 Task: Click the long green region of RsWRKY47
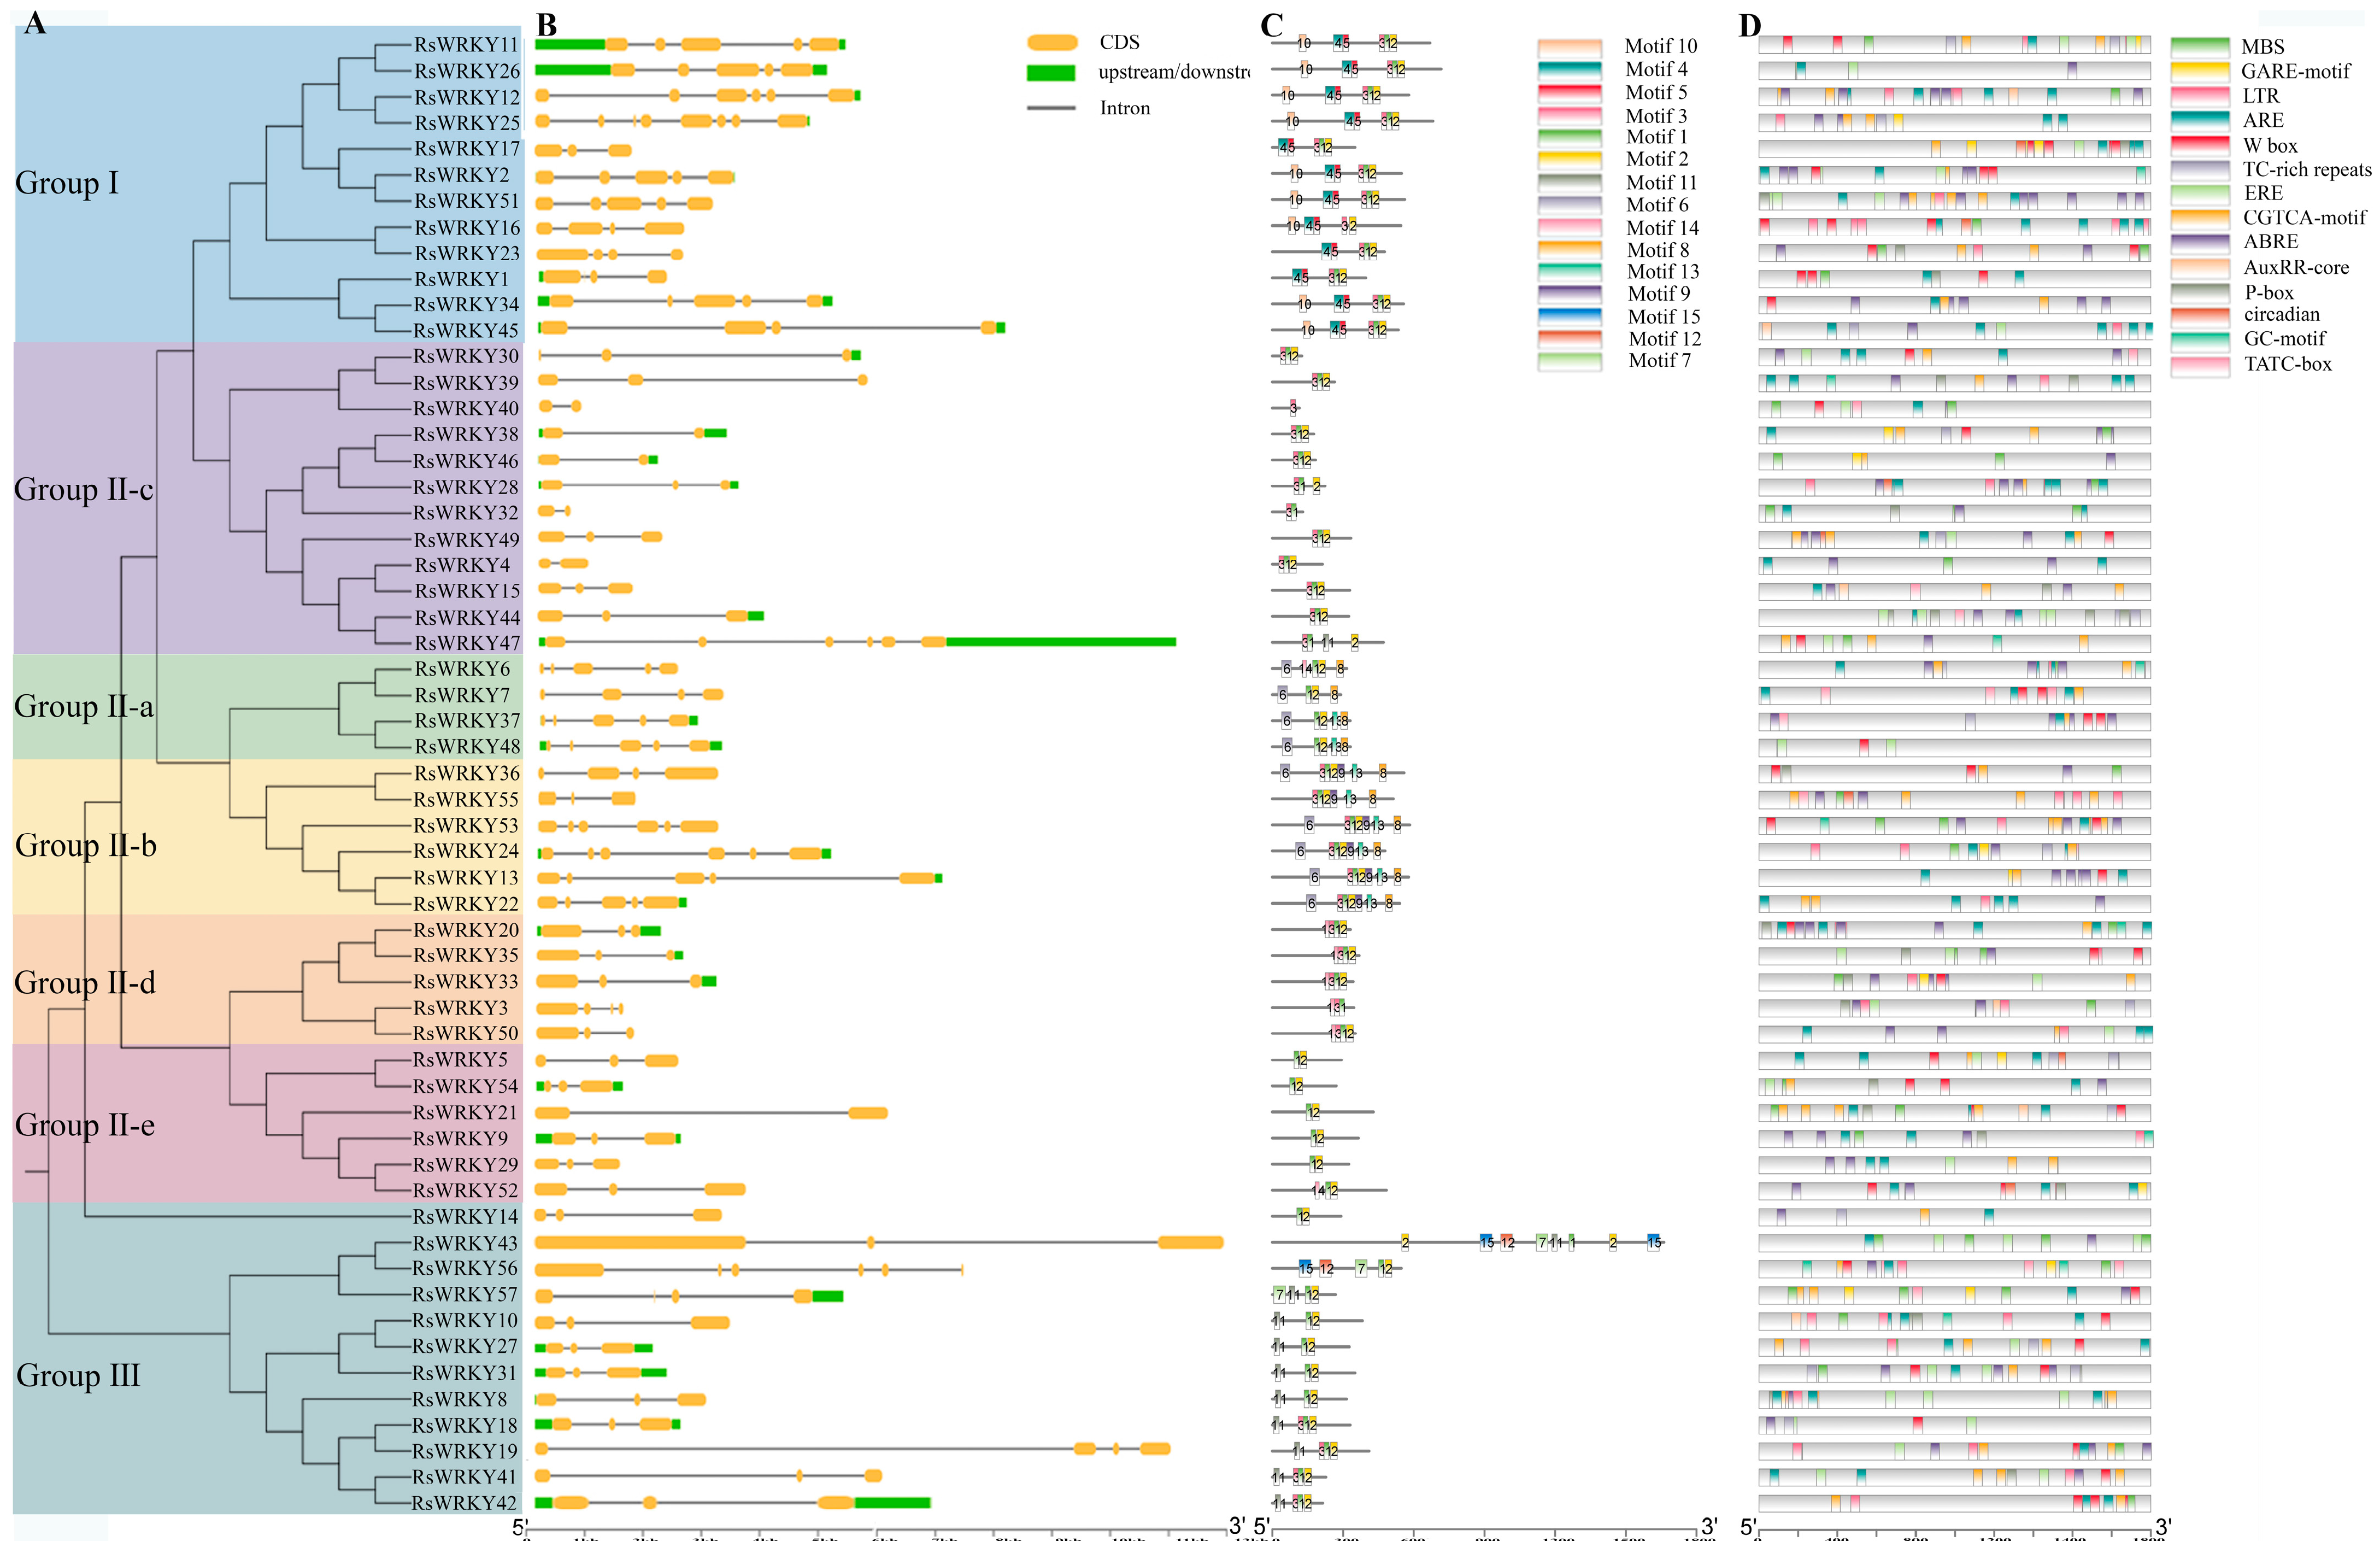pyautogui.click(x=1060, y=642)
